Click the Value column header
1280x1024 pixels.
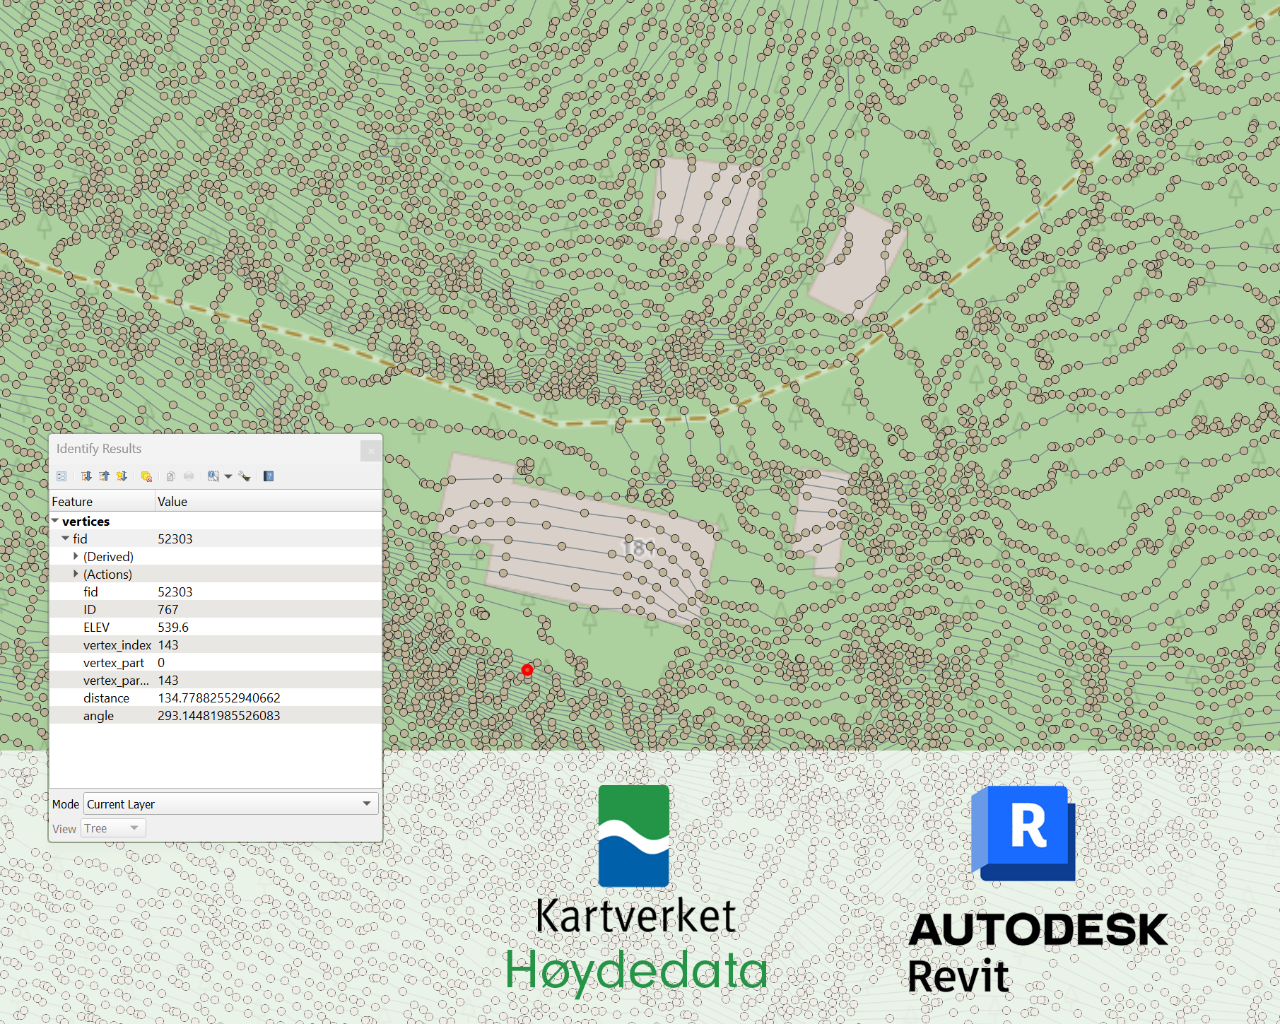pos(268,501)
